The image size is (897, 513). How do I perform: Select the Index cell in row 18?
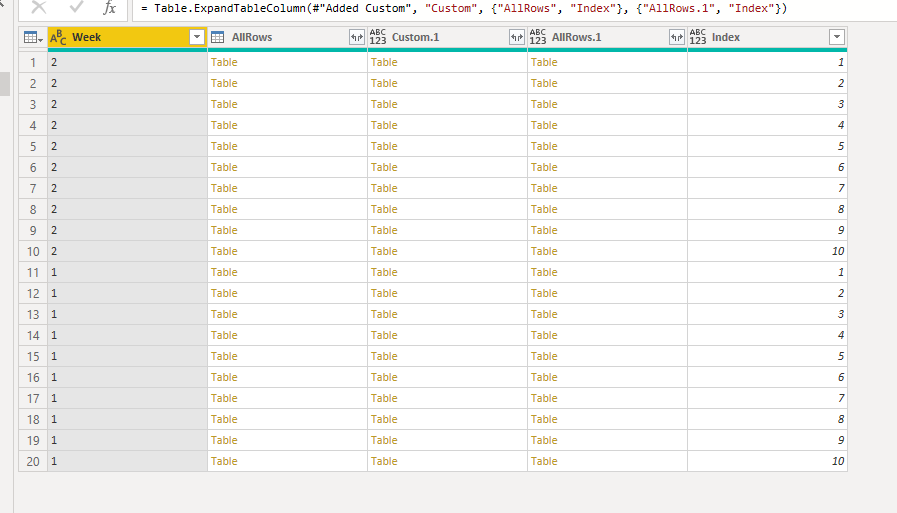click(x=767, y=419)
